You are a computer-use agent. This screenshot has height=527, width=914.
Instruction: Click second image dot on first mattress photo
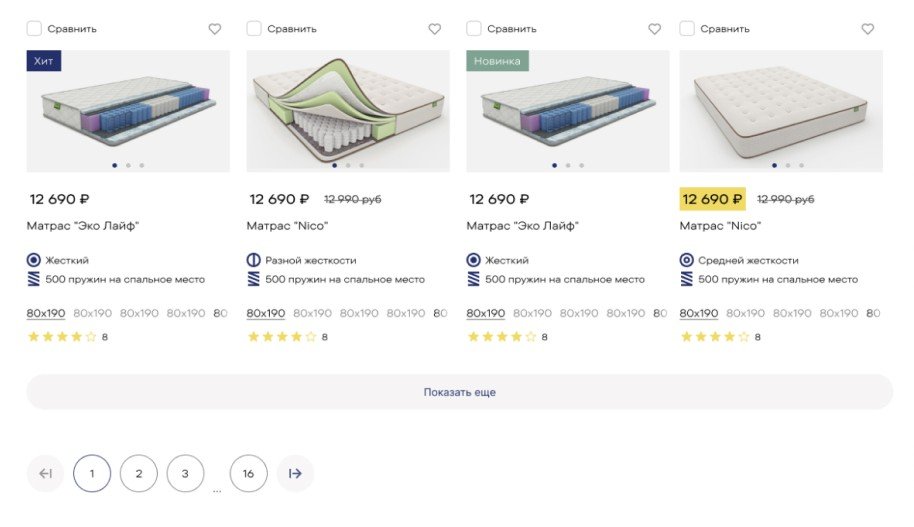coord(128,165)
